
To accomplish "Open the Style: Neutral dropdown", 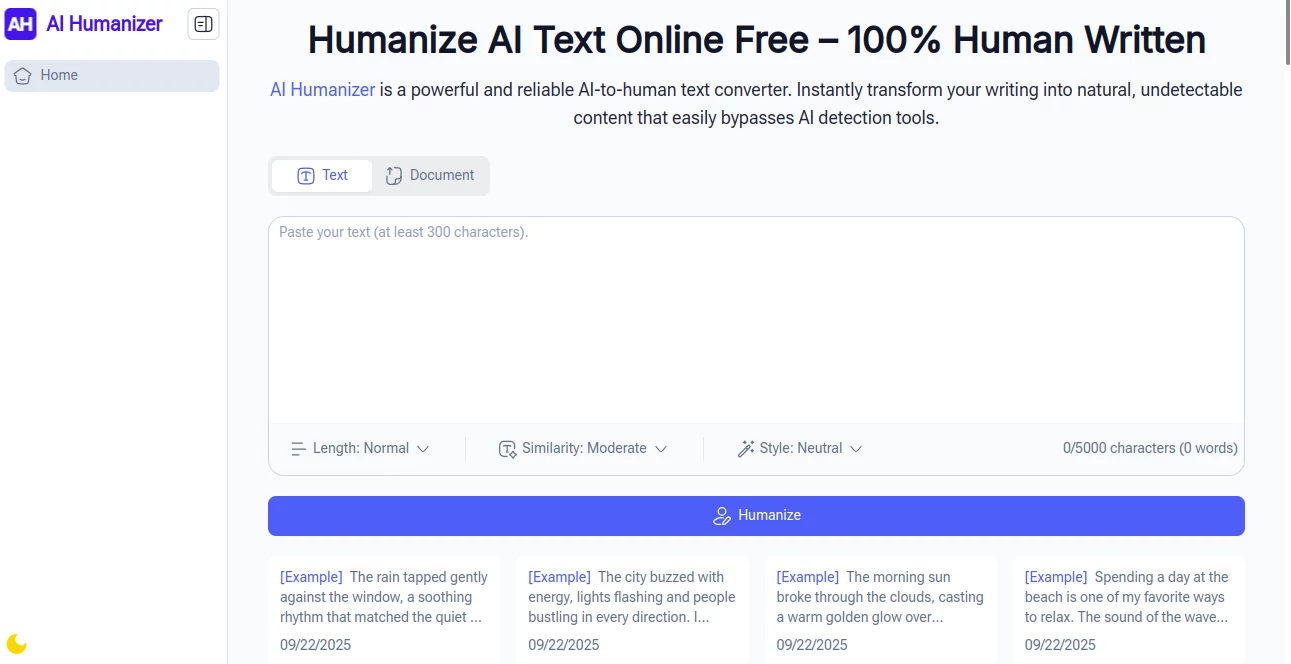I will pos(800,448).
